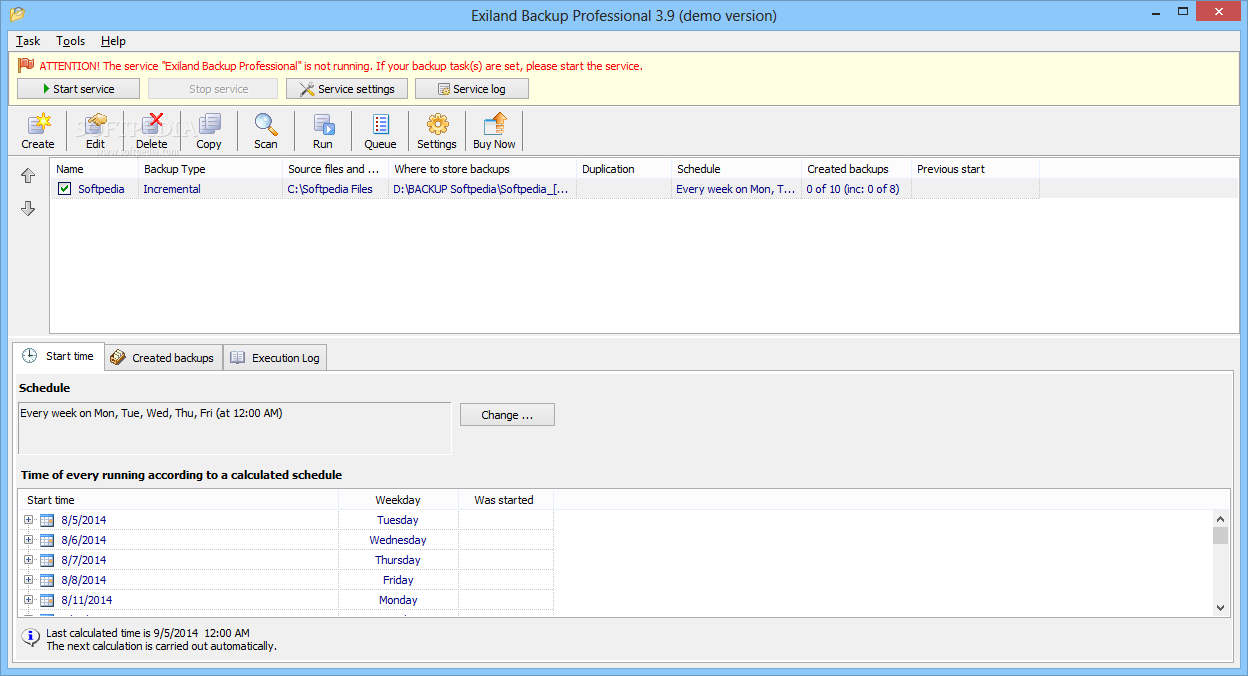Select the 'C:\Softpedia Files' source cell
Image resolution: width=1248 pixels, height=676 pixels.
pos(335,189)
